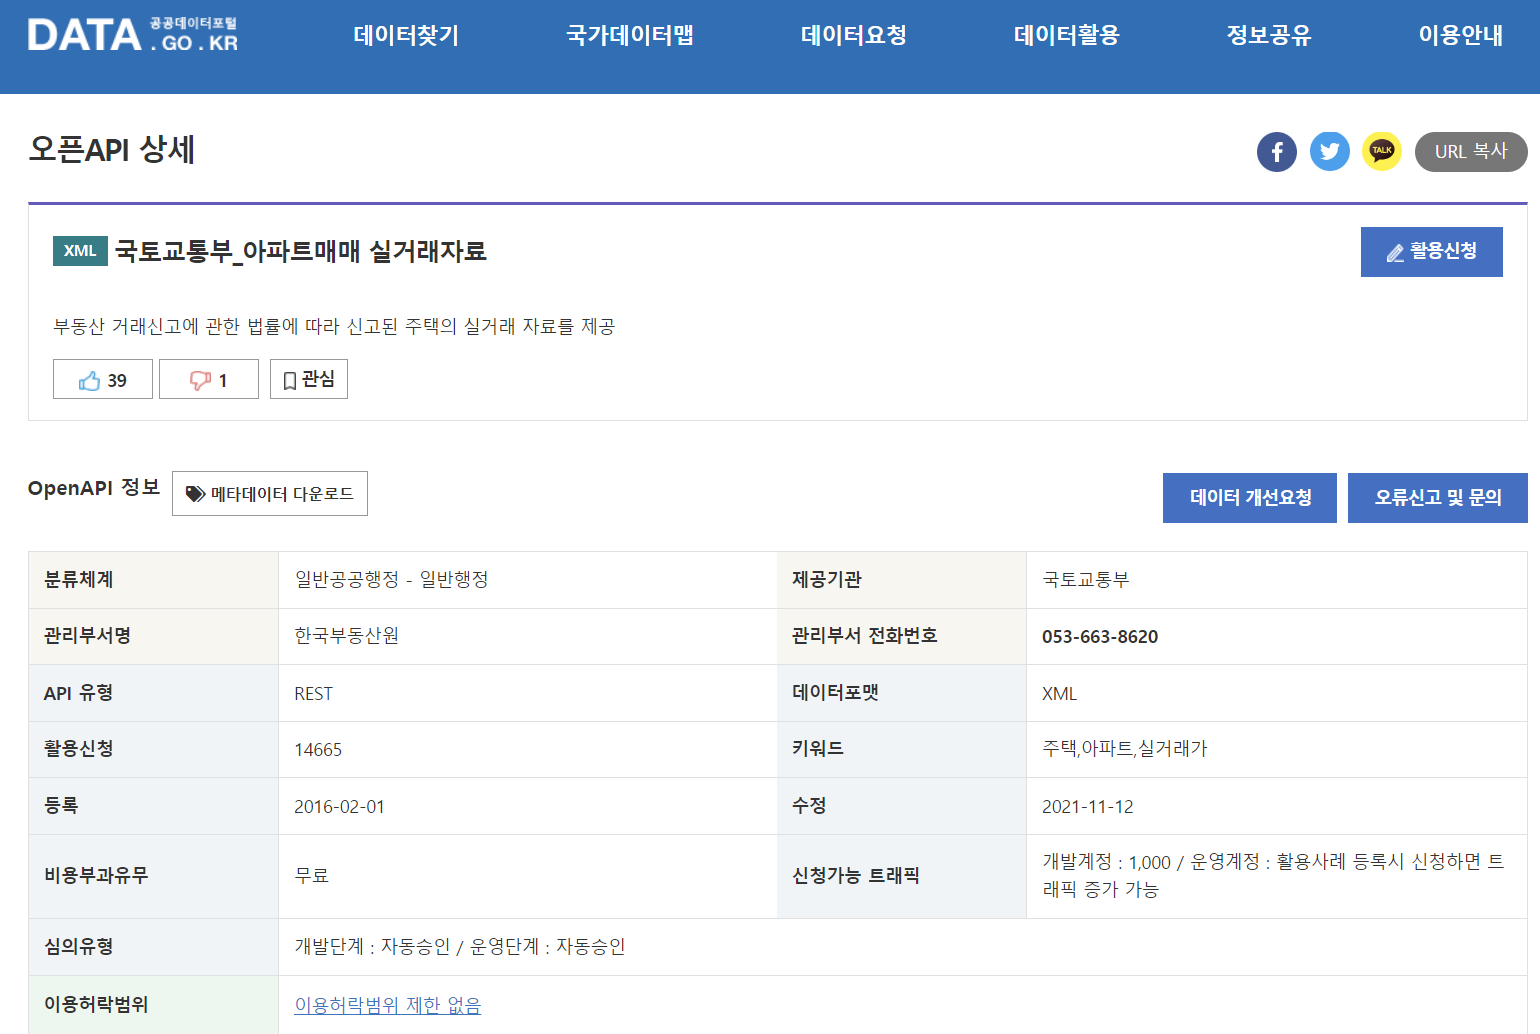Open the 이용허락범위 제한 없음 link

(386, 1004)
